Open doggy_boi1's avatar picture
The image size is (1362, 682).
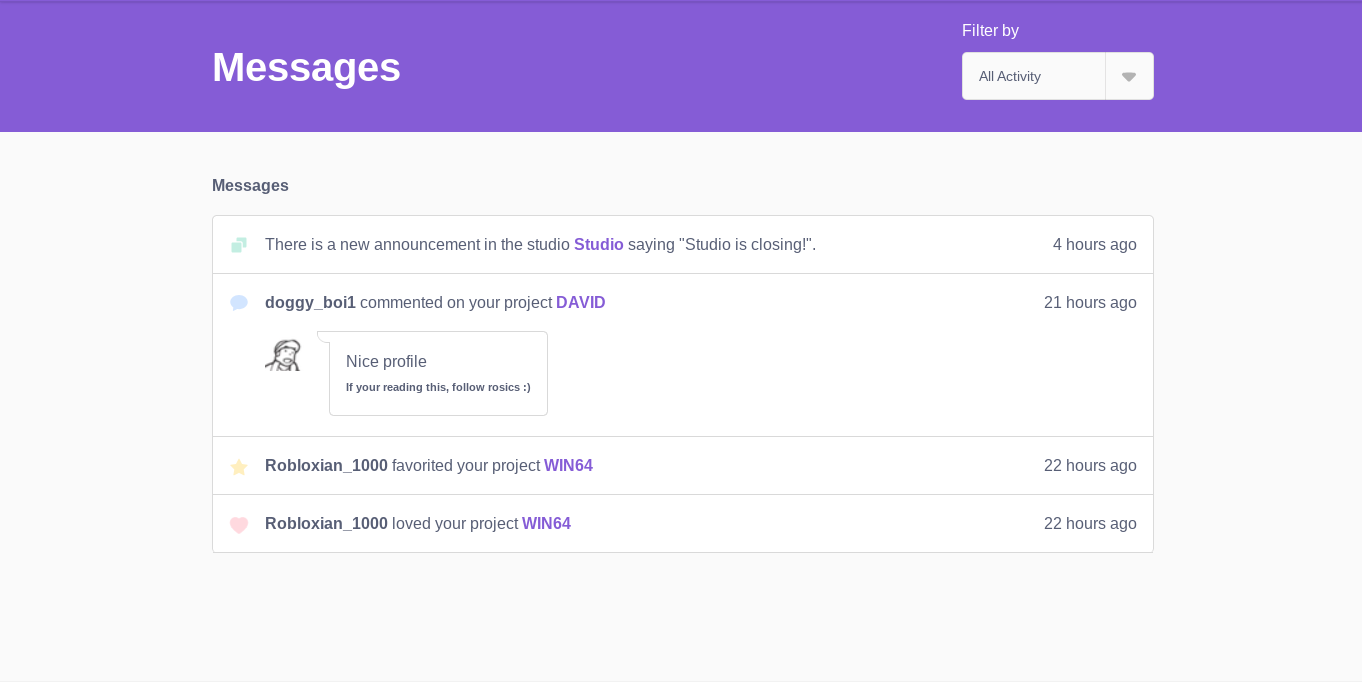(284, 355)
